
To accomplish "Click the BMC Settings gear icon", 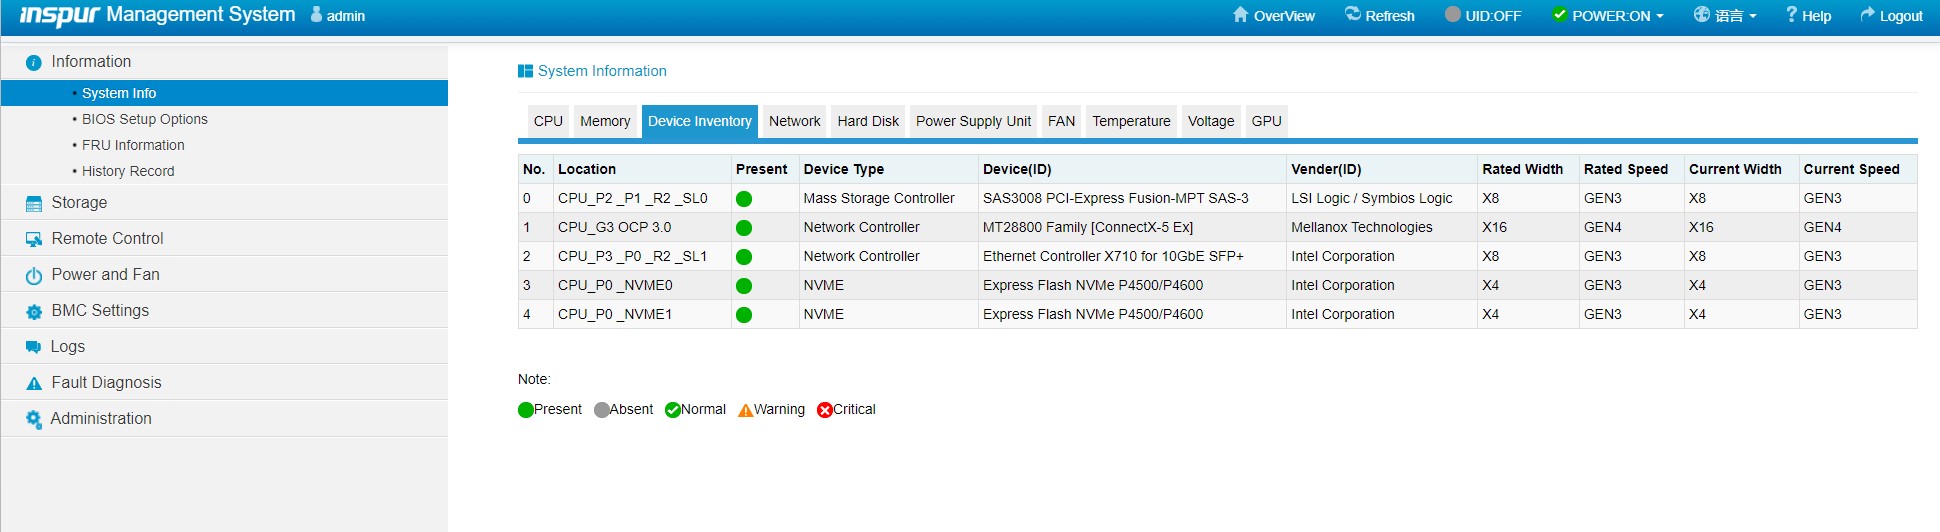I will tap(34, 311).
